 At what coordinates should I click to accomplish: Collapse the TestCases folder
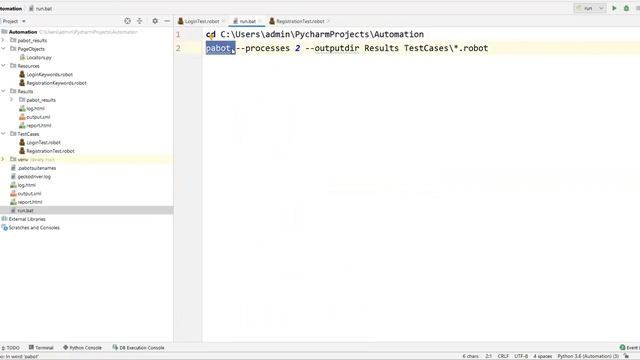tap(3, 134)
